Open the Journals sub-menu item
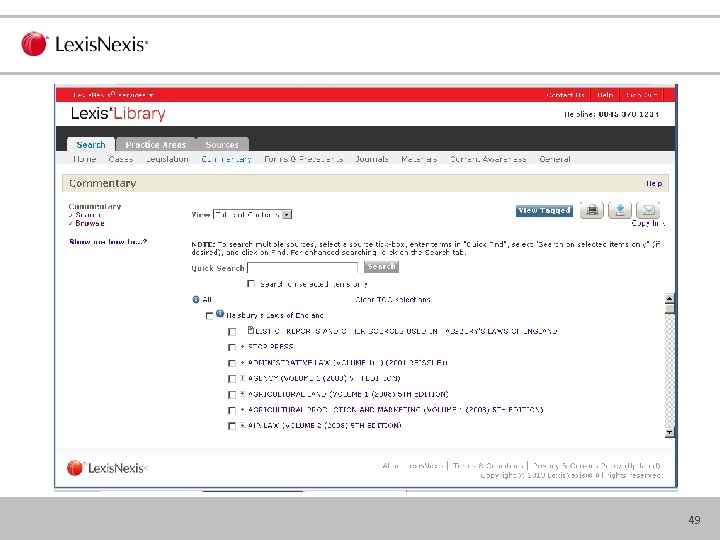720x540 pixels. pyautogui.click(x=372, y=159)
